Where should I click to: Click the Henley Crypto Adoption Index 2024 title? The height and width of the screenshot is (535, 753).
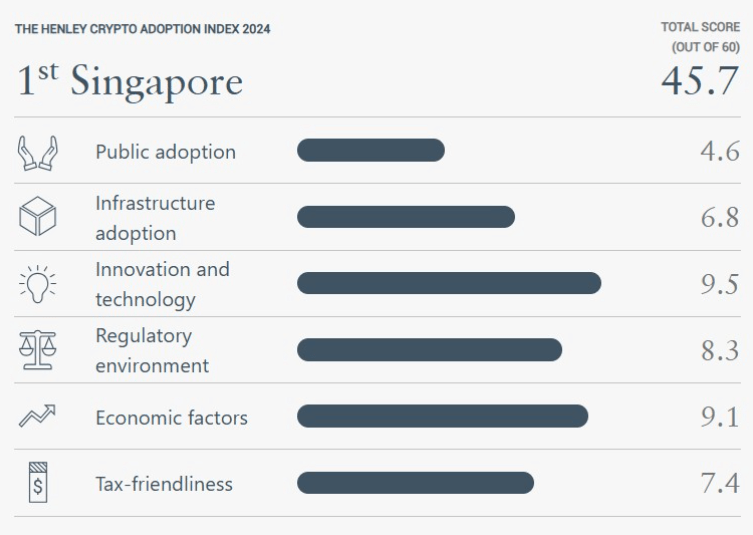coord(143,29)
